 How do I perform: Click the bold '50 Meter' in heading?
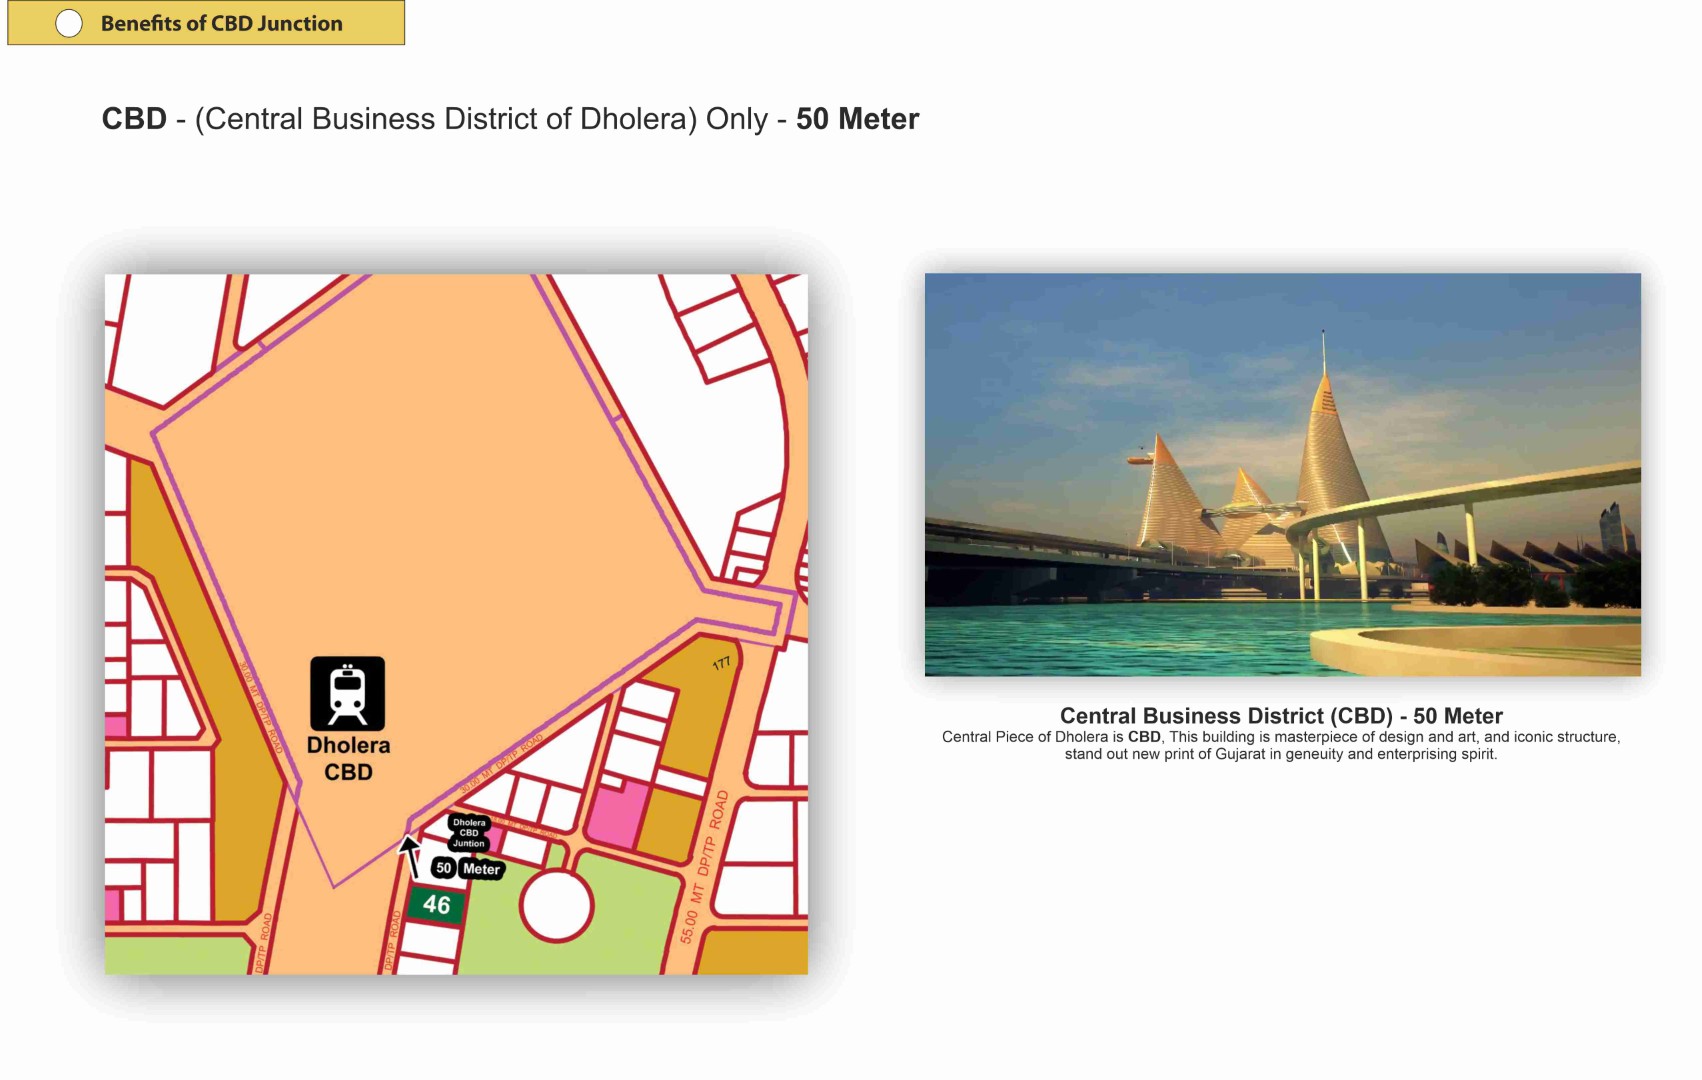(857, 119)
